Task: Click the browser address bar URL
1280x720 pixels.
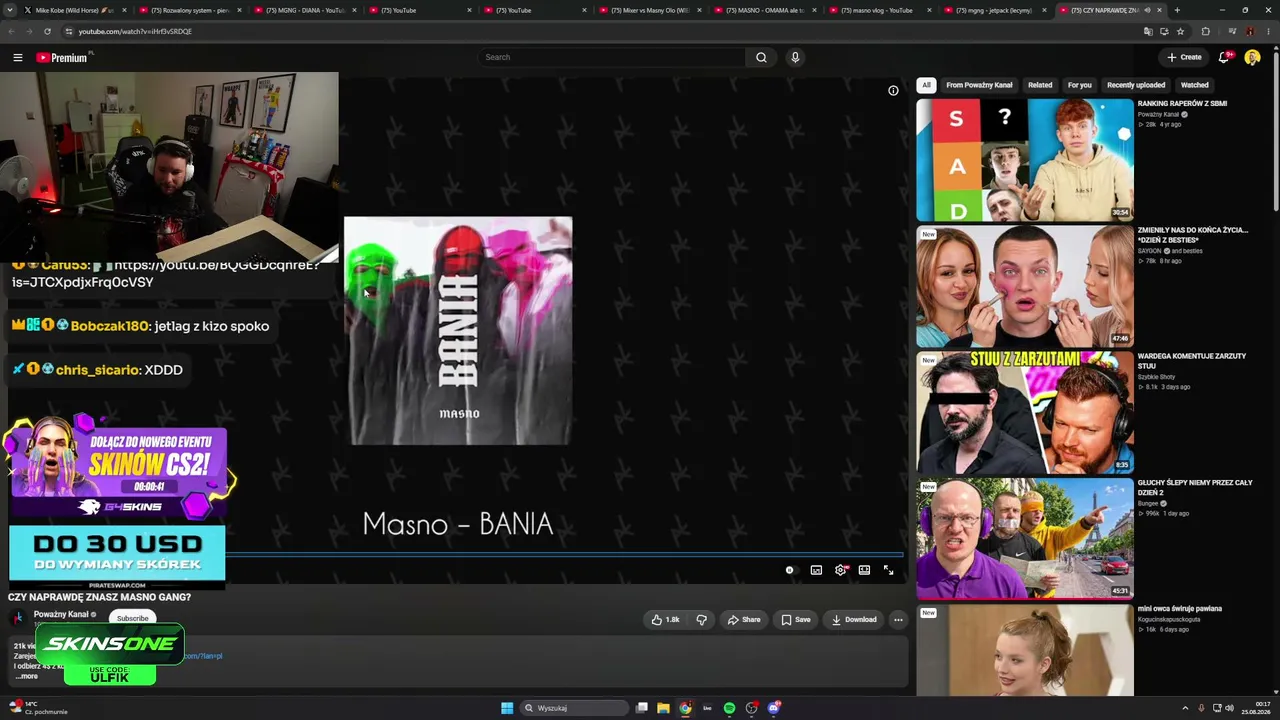Action: (135, 31)
